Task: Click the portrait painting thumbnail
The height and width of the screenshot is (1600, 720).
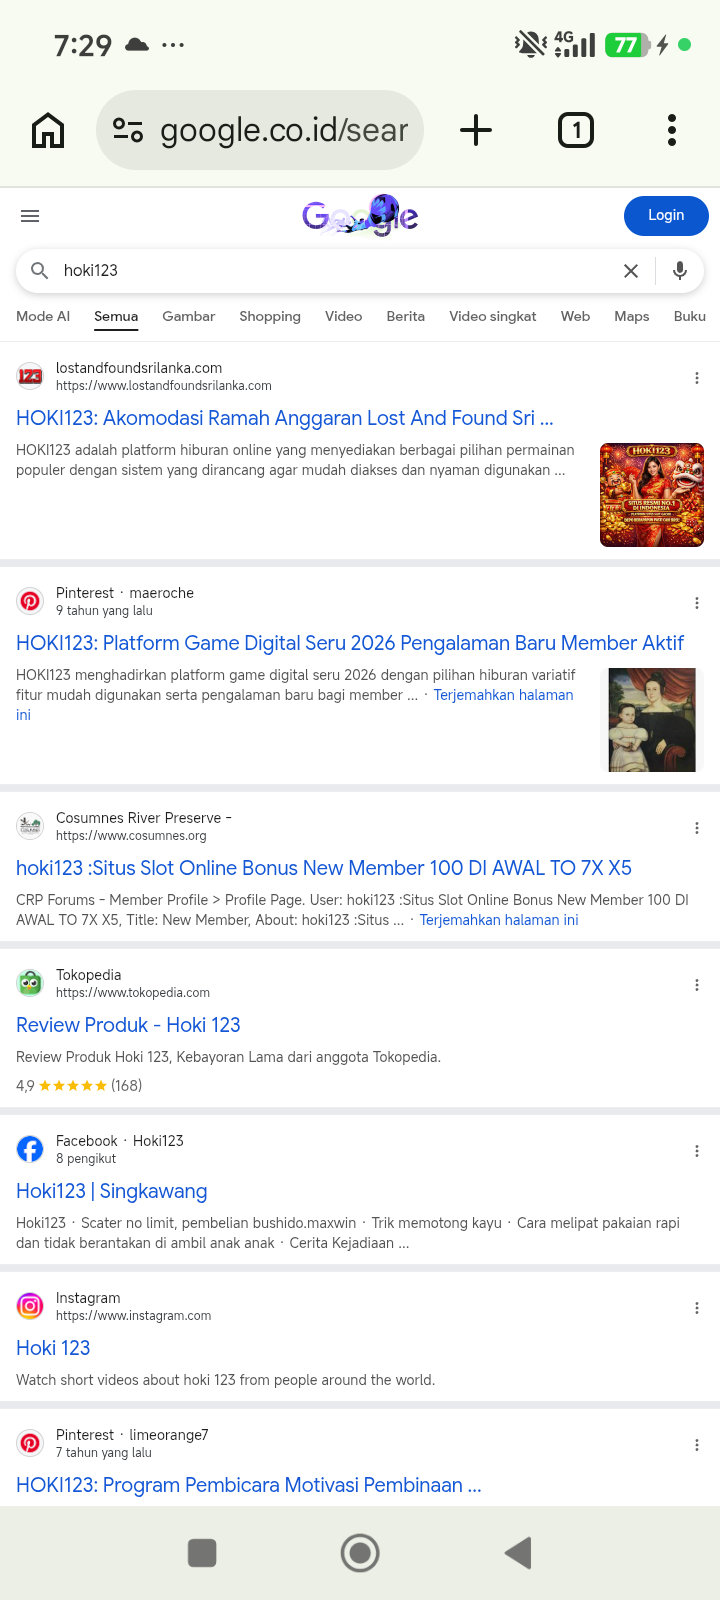Action: pyautogui.click(x=652, y=720)
